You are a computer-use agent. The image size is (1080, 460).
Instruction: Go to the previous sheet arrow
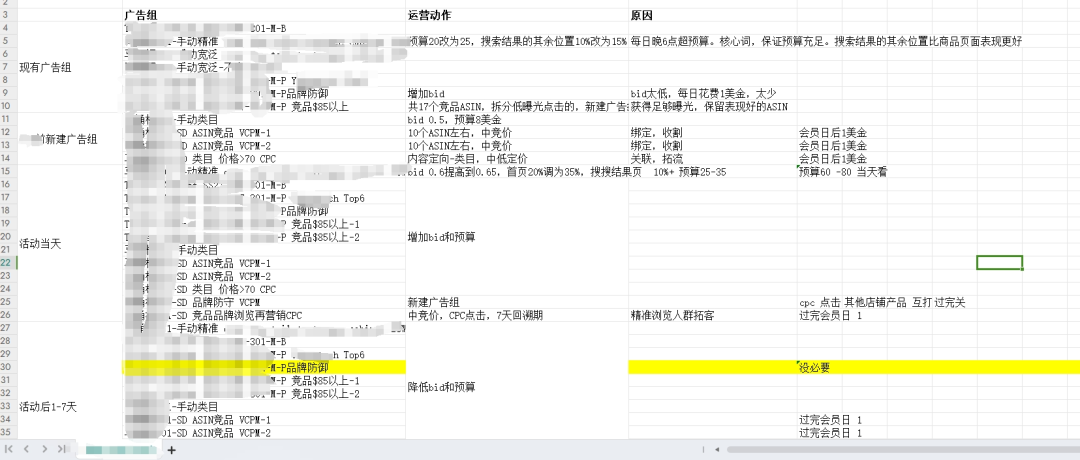click(26, 449)
